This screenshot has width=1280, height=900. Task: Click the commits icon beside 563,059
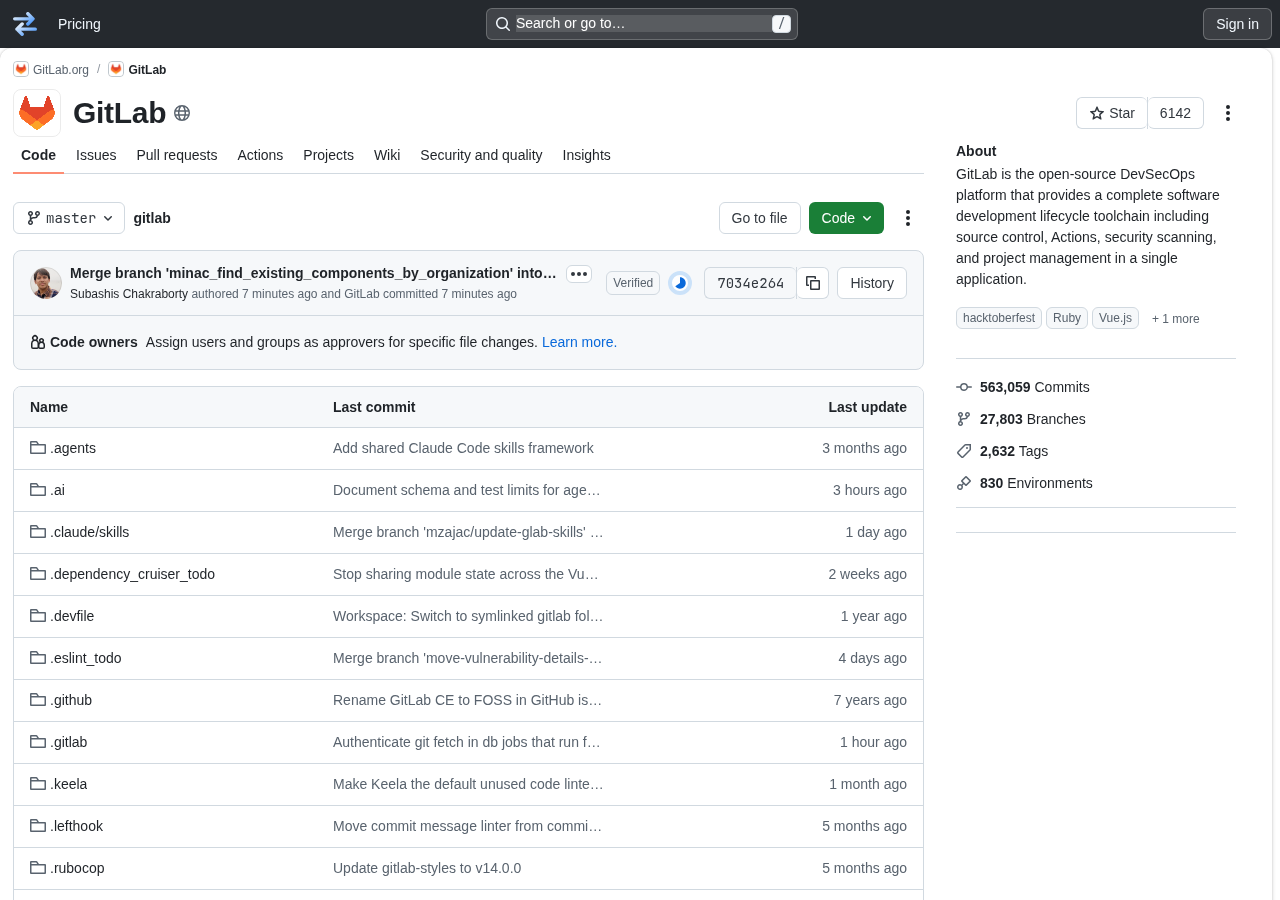pyautogui.click(x=964, y=387)
